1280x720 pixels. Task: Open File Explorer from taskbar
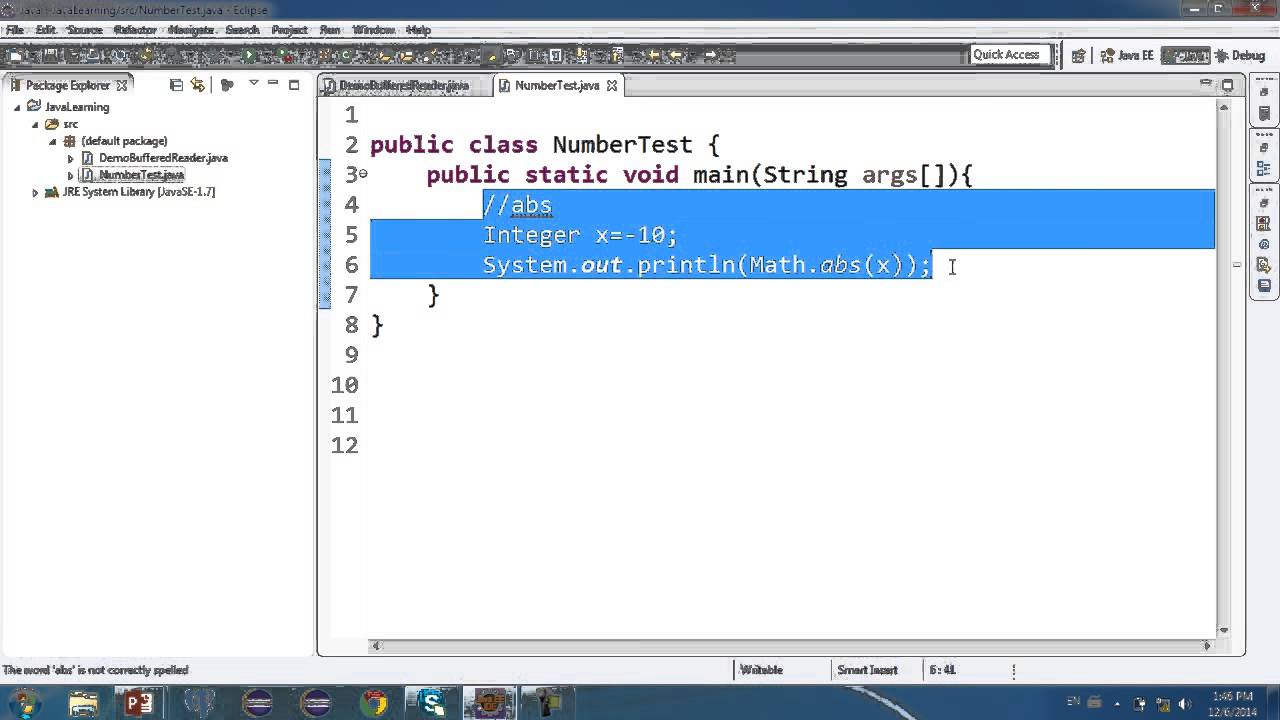tap(84, 703)
